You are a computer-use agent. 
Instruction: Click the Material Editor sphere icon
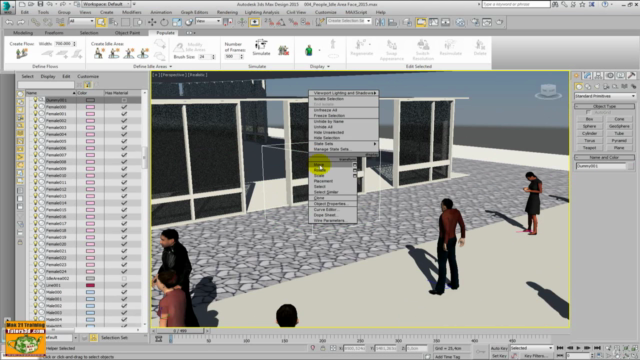click(x=460, y=22)
